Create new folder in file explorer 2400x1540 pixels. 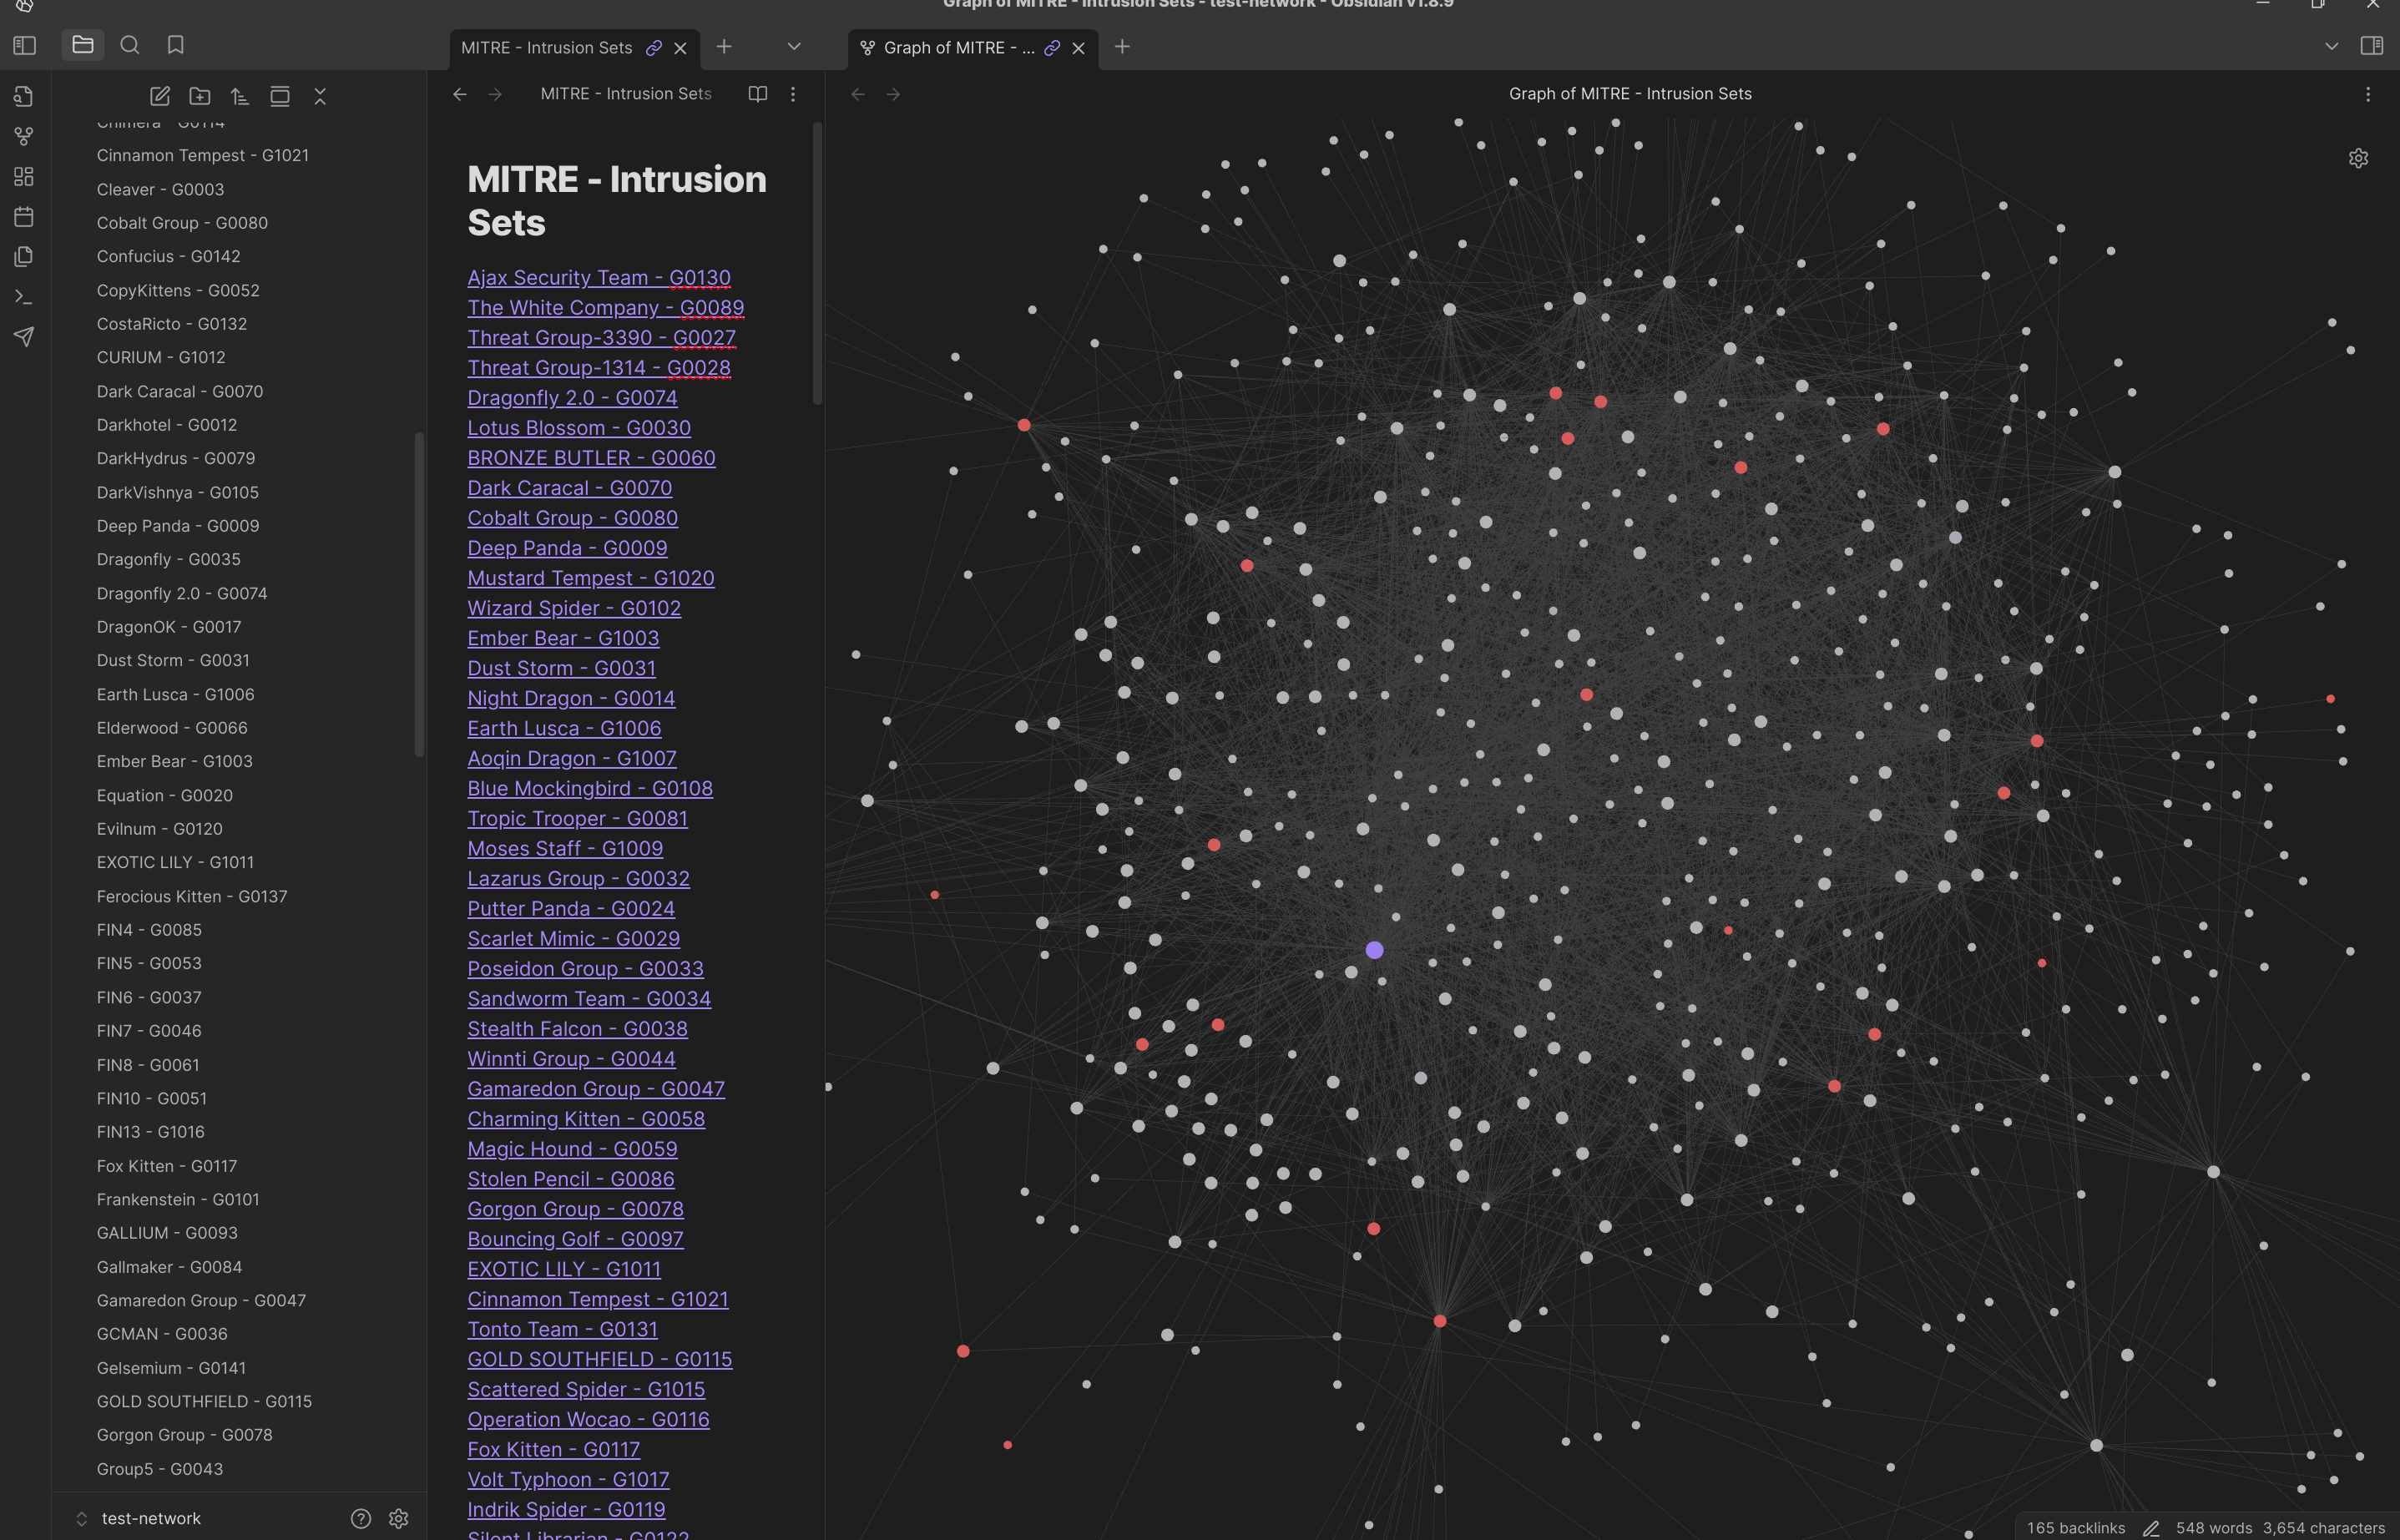click(200, 96)
